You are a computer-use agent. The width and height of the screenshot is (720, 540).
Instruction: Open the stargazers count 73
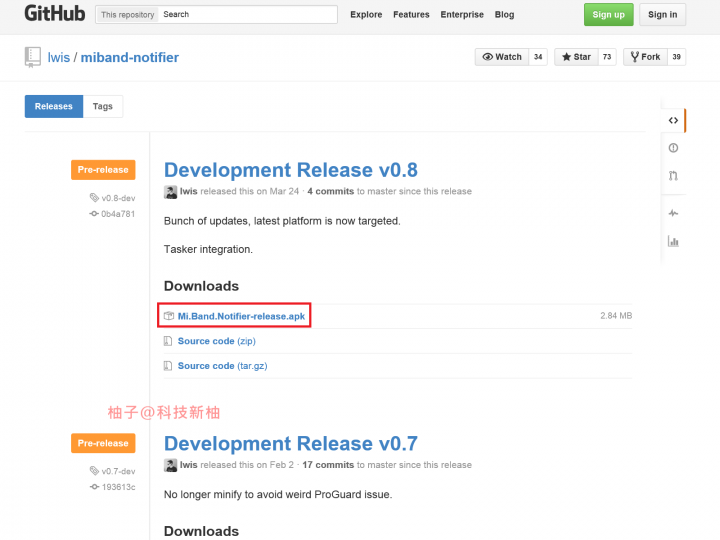[x=607, y=57]
